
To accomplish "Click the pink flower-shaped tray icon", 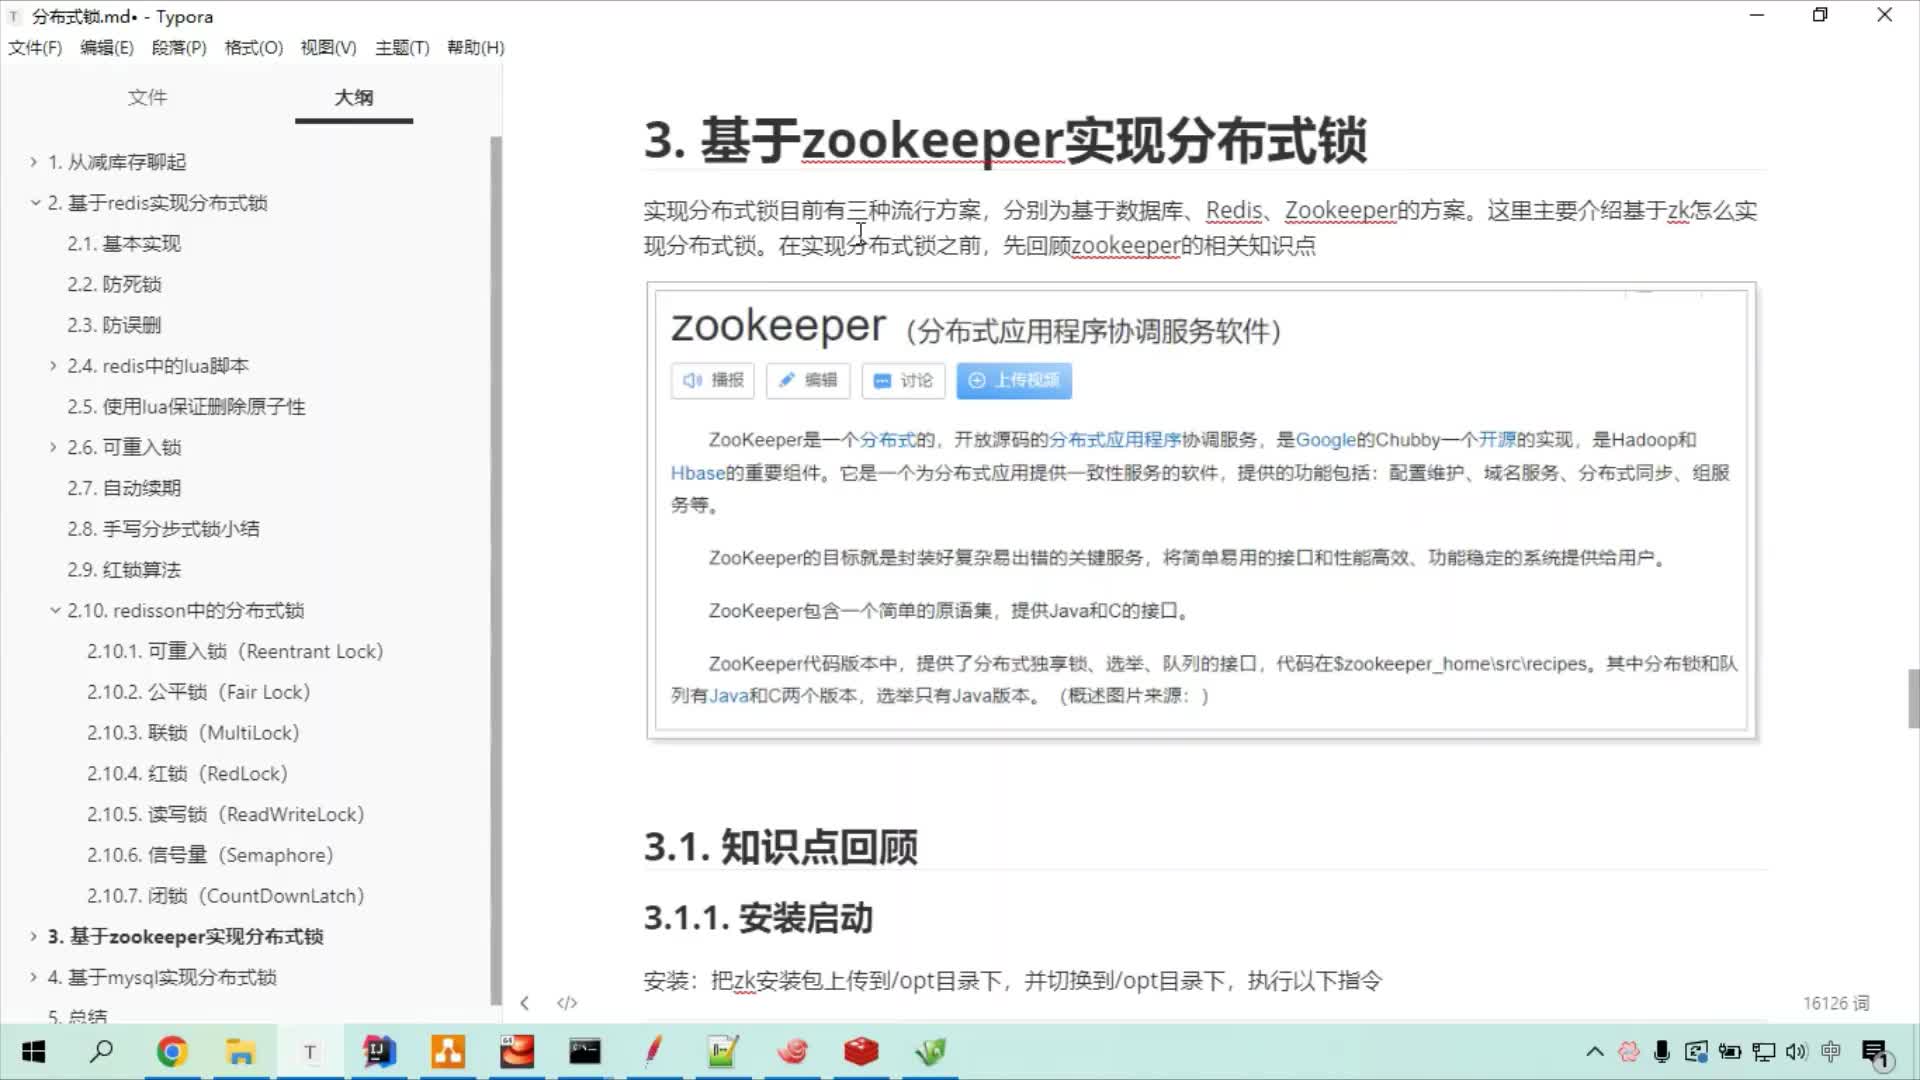I will pos(1629,1052).
